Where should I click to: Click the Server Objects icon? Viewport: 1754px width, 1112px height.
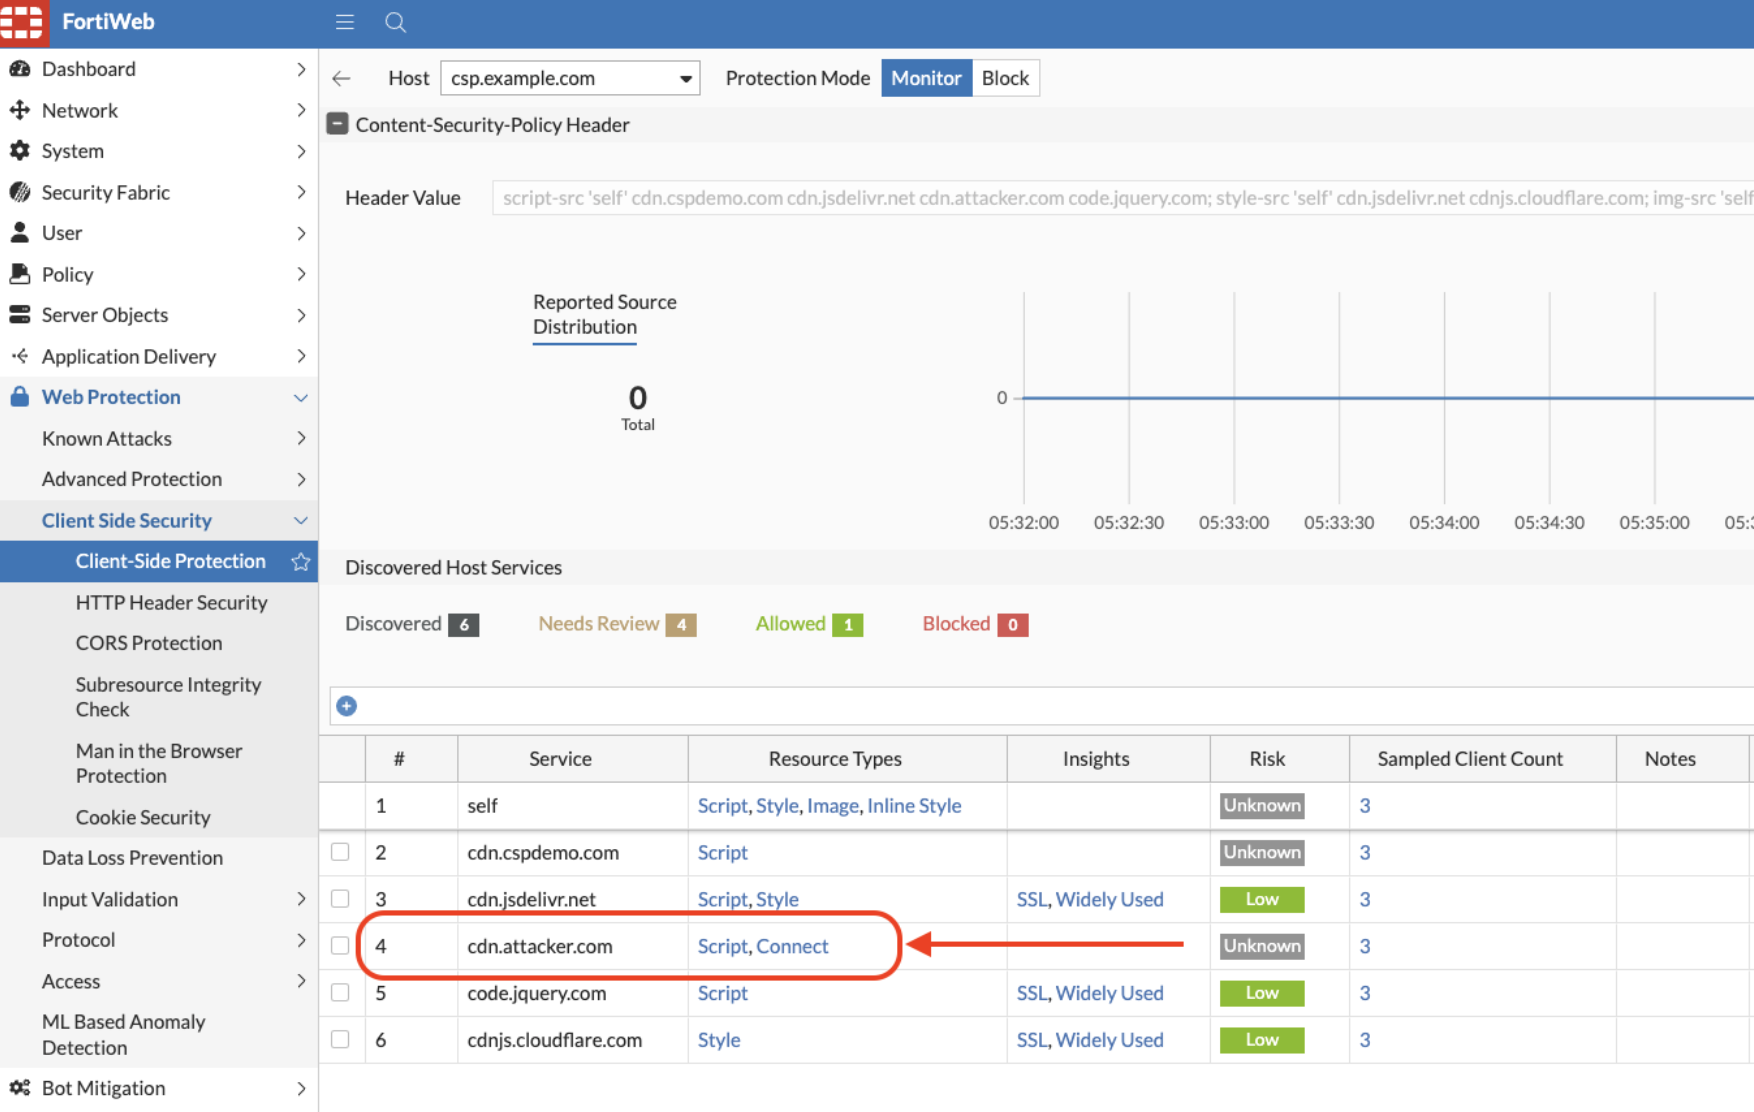pos(20,315)
